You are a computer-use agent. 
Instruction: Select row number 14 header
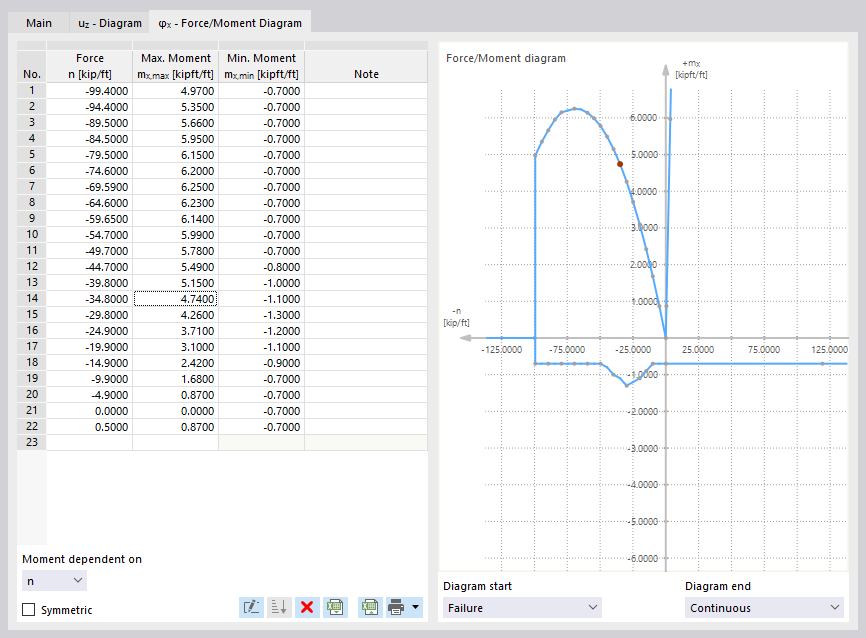click(x=32, y=299)
